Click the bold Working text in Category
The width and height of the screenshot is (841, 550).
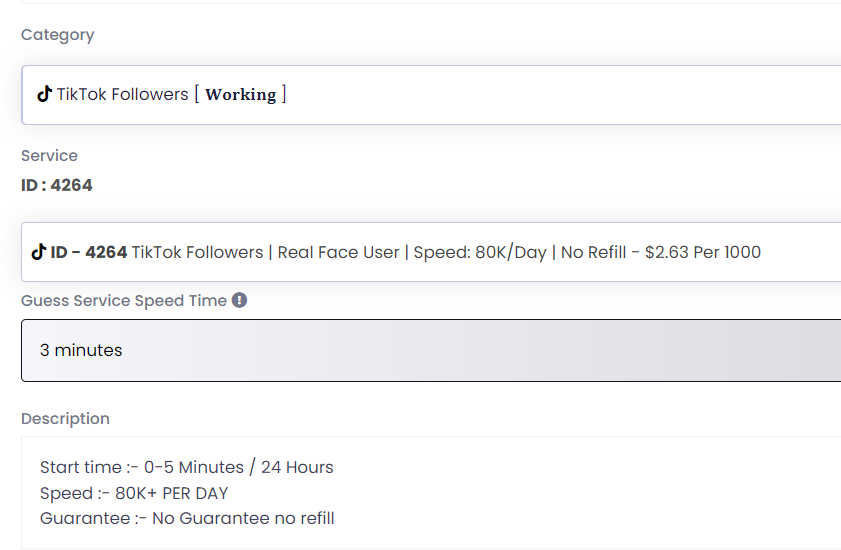(241, 94)
